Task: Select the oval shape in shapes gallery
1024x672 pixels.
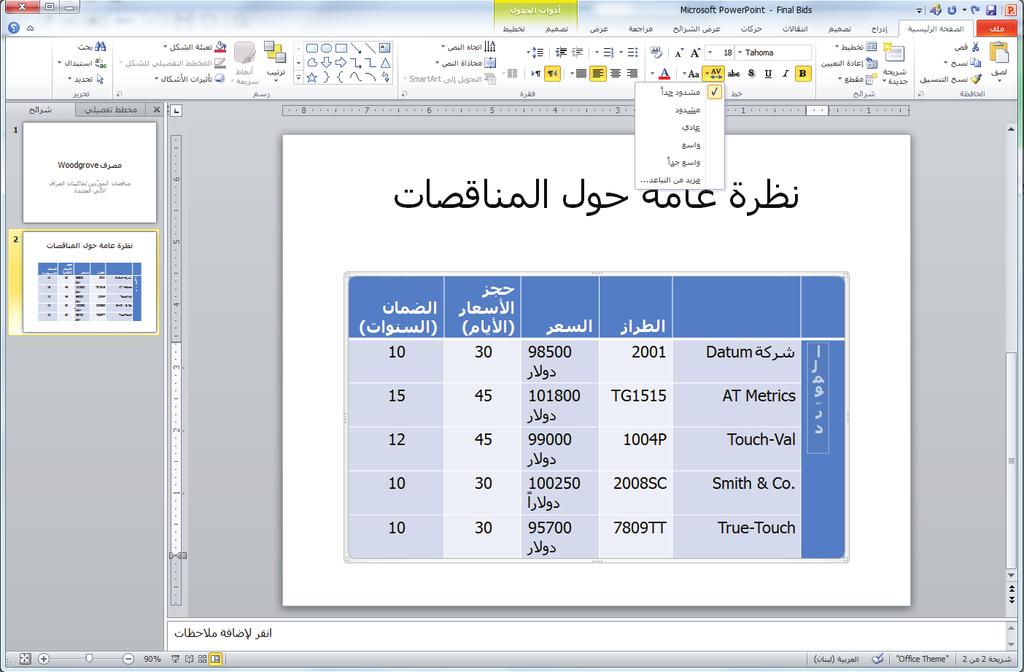Action: [327, 48]
